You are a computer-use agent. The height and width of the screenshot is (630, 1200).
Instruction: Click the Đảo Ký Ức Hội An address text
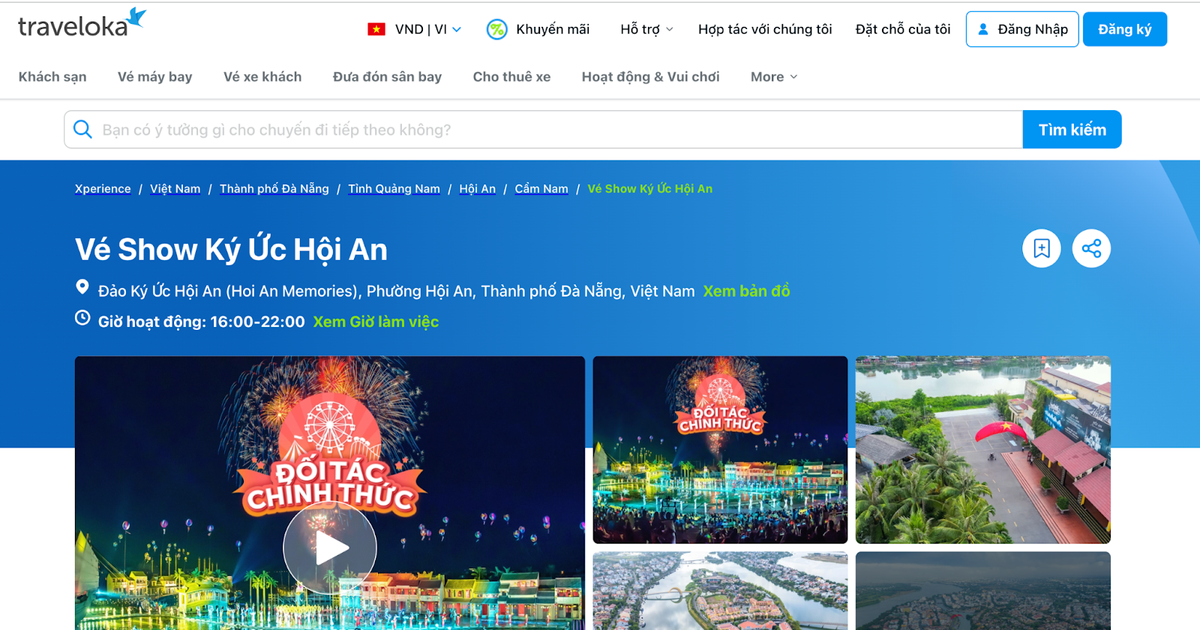(x=396, y=291)
